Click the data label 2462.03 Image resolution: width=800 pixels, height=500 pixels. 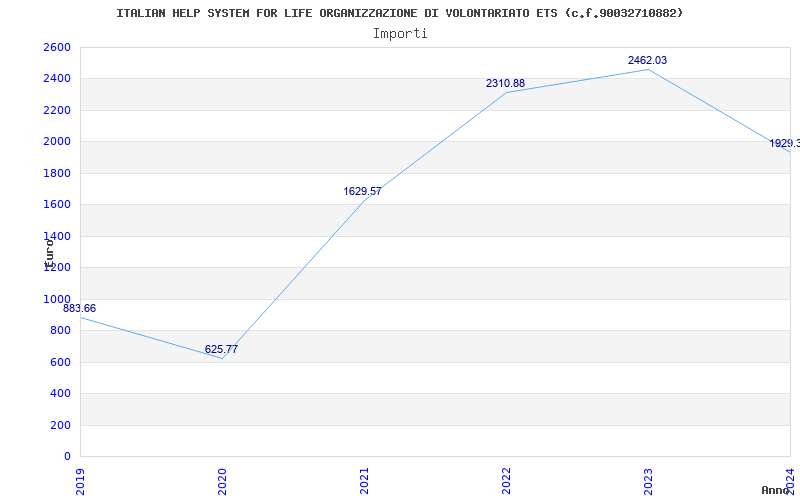[x=647, y=60]
